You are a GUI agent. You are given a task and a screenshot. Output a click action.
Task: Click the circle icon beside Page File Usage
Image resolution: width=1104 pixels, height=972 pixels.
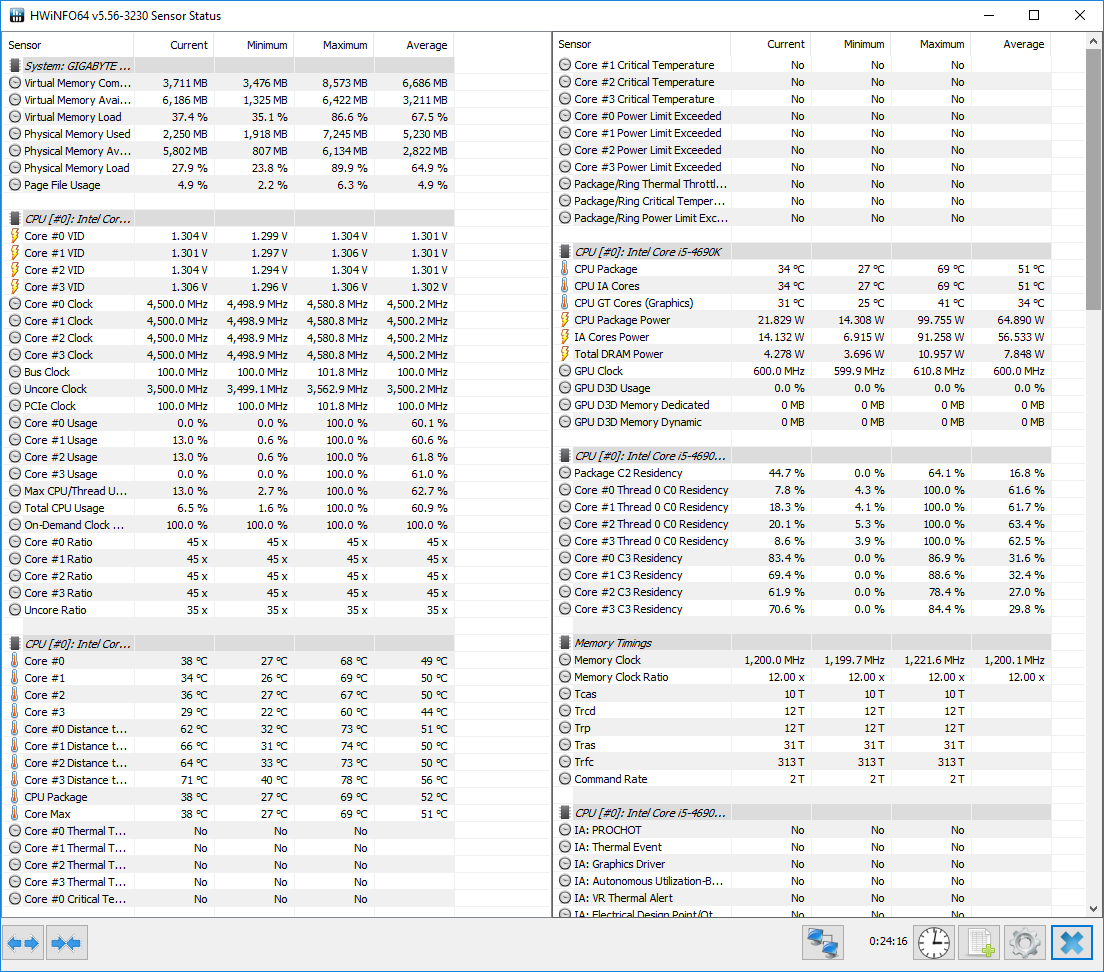[x=15, y=185]
